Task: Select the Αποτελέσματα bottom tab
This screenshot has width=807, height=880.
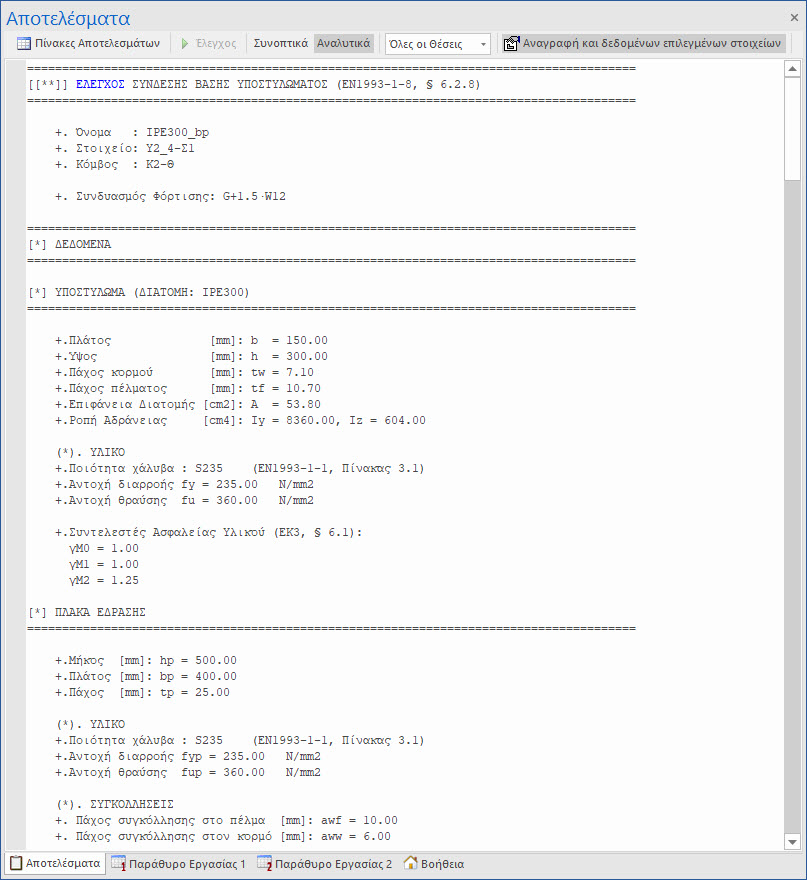Action: point(55,864)
